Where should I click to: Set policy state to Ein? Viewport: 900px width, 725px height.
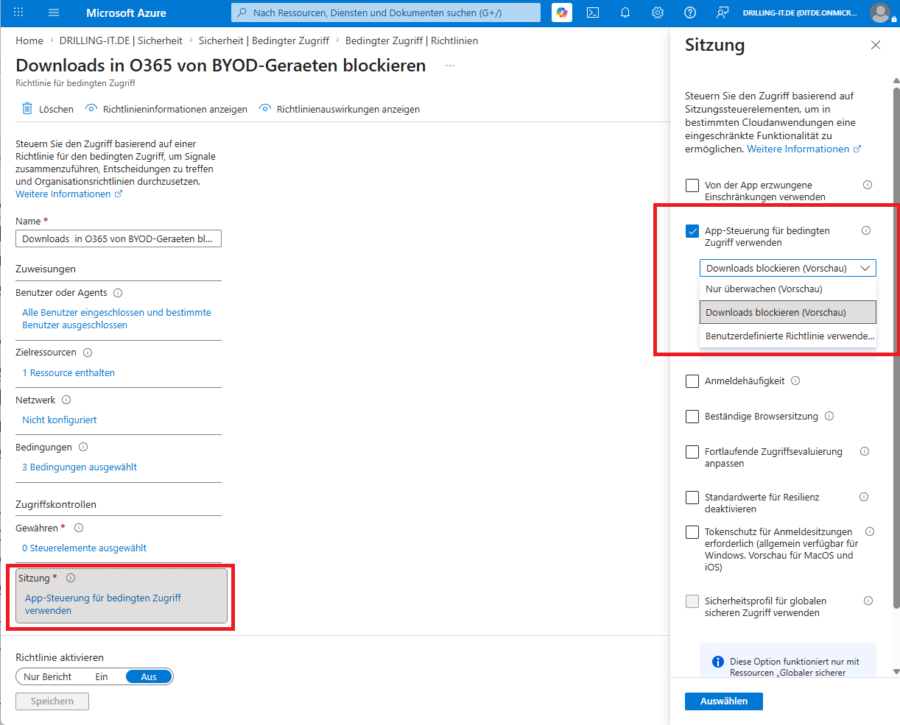[x=102, y=677]
